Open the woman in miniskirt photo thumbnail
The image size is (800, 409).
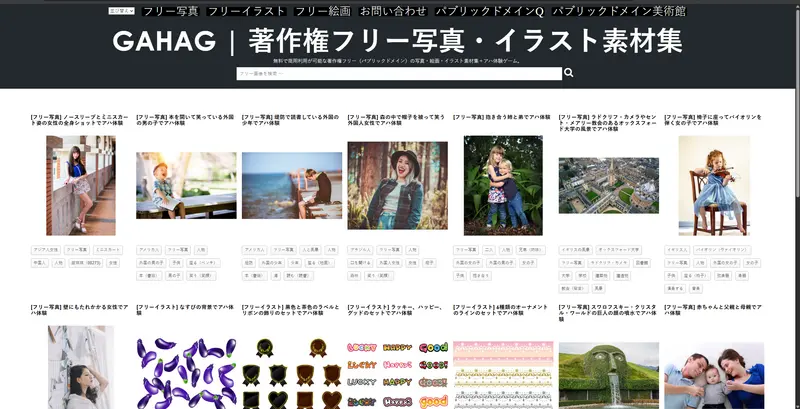pyautogui.click(x=81, y=185)
